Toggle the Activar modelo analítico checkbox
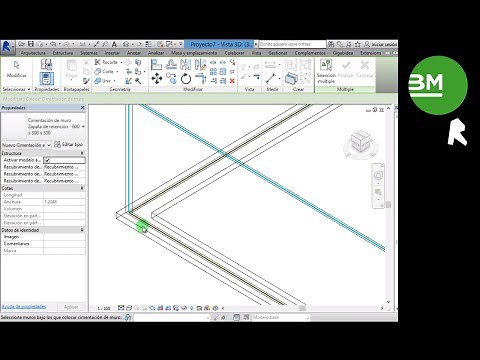Viewport: 480px width, 360px height. (x=47, y=160)
